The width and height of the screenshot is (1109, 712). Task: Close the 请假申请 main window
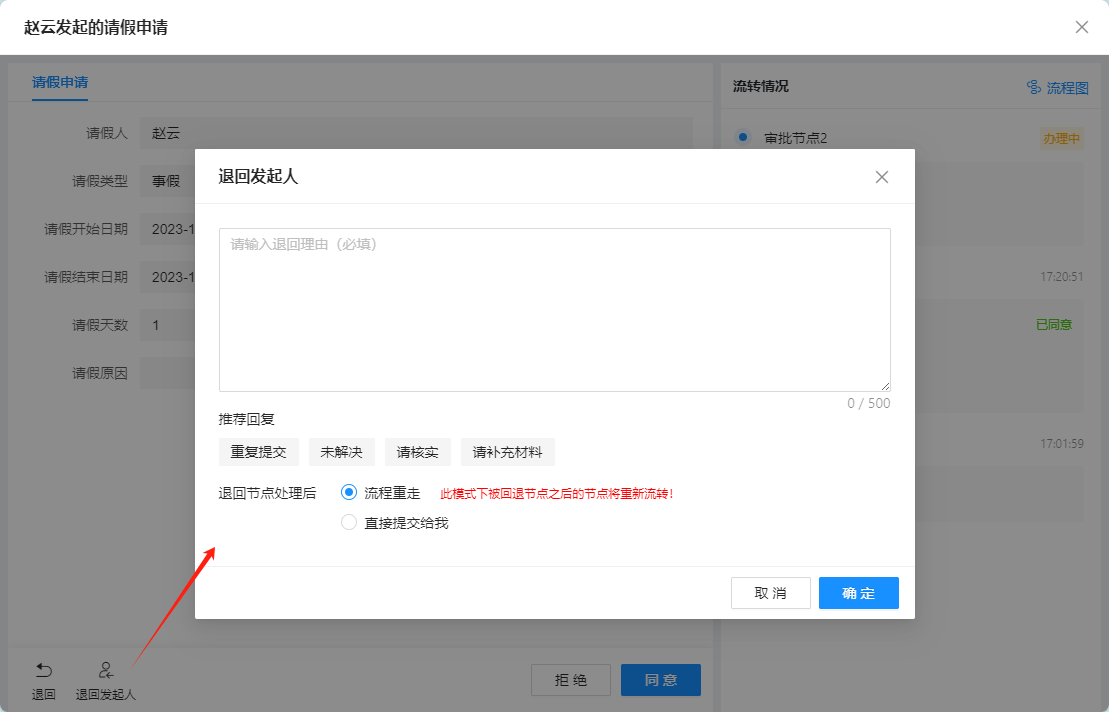click(1081, 27)
